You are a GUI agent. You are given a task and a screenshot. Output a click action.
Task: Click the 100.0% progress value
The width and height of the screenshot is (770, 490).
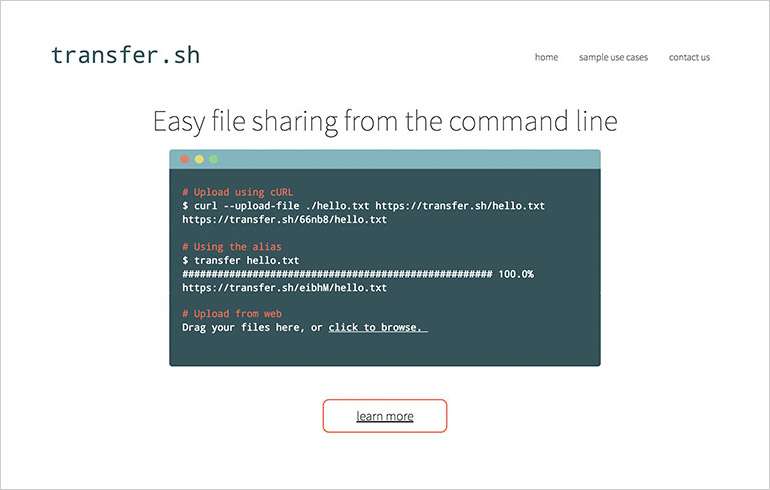coord(516,274)
